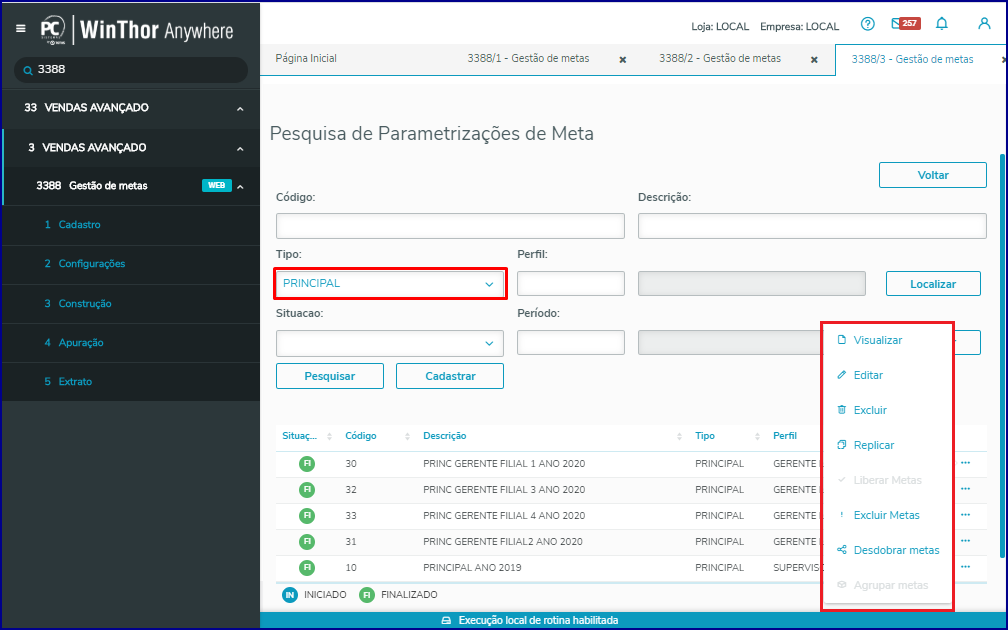The height and width of the screenshot is (630, 1008).
Task: Focus the Código input field
Action: [450, 226]
